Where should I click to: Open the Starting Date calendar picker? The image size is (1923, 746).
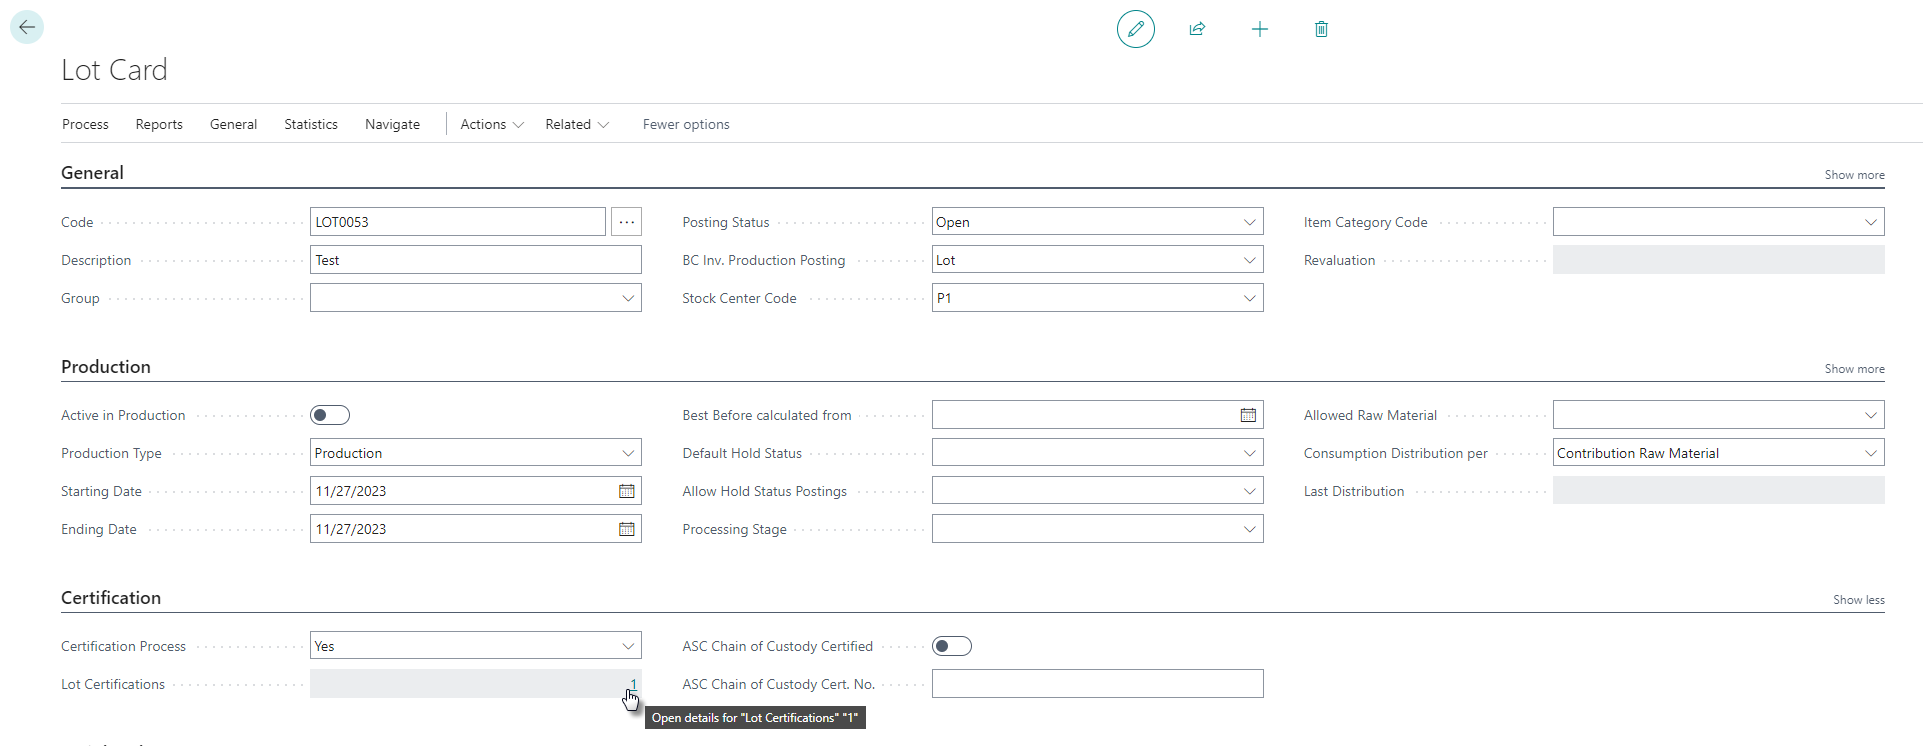point(626,491)
